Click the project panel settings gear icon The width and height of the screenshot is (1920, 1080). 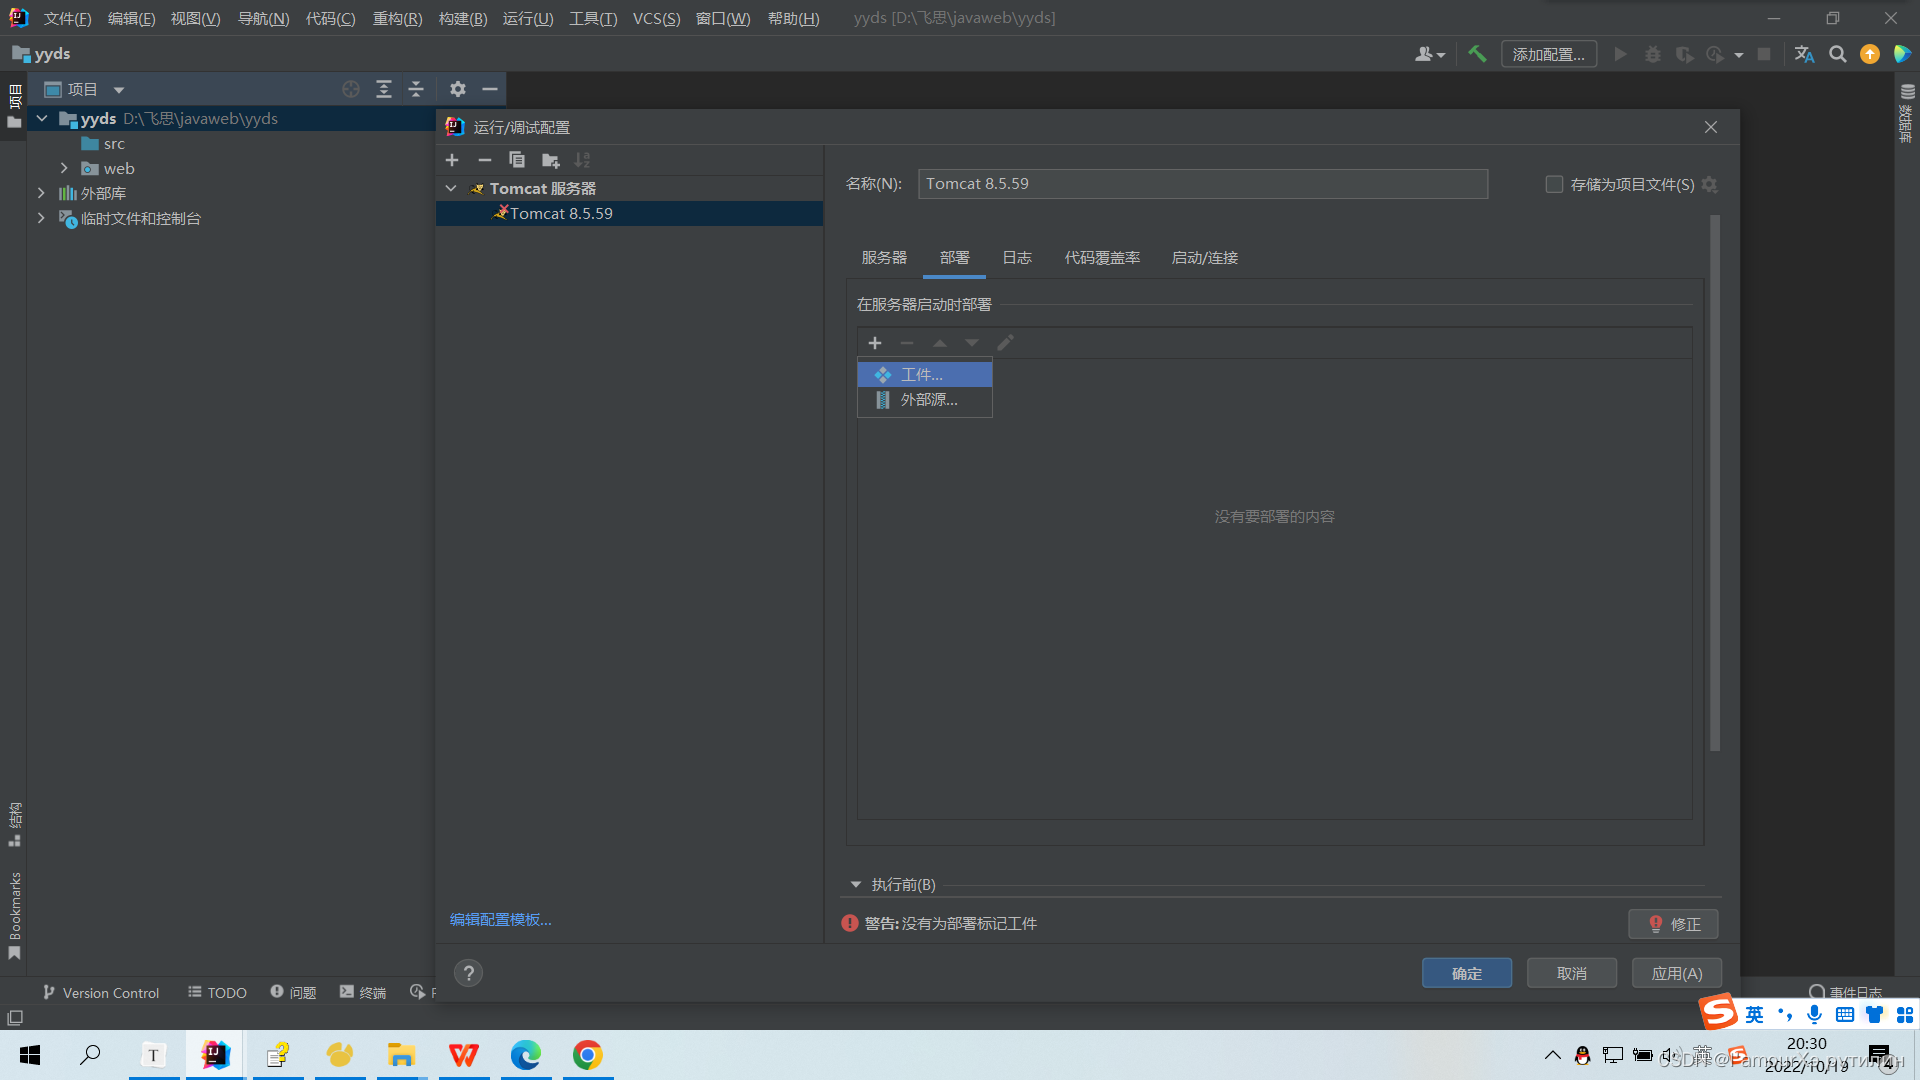coord(458,89)
